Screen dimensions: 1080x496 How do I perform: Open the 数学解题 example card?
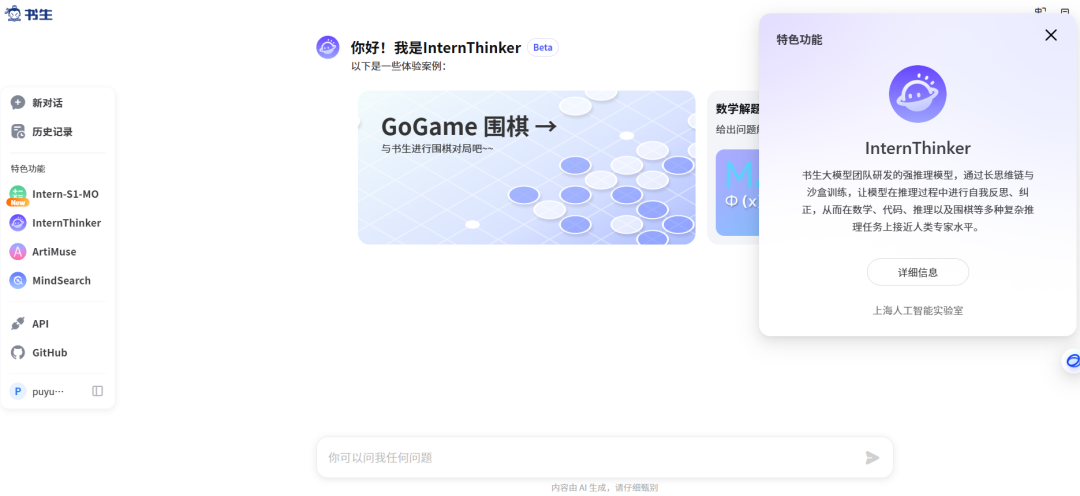pyautogui.click(x=733, y=167)
